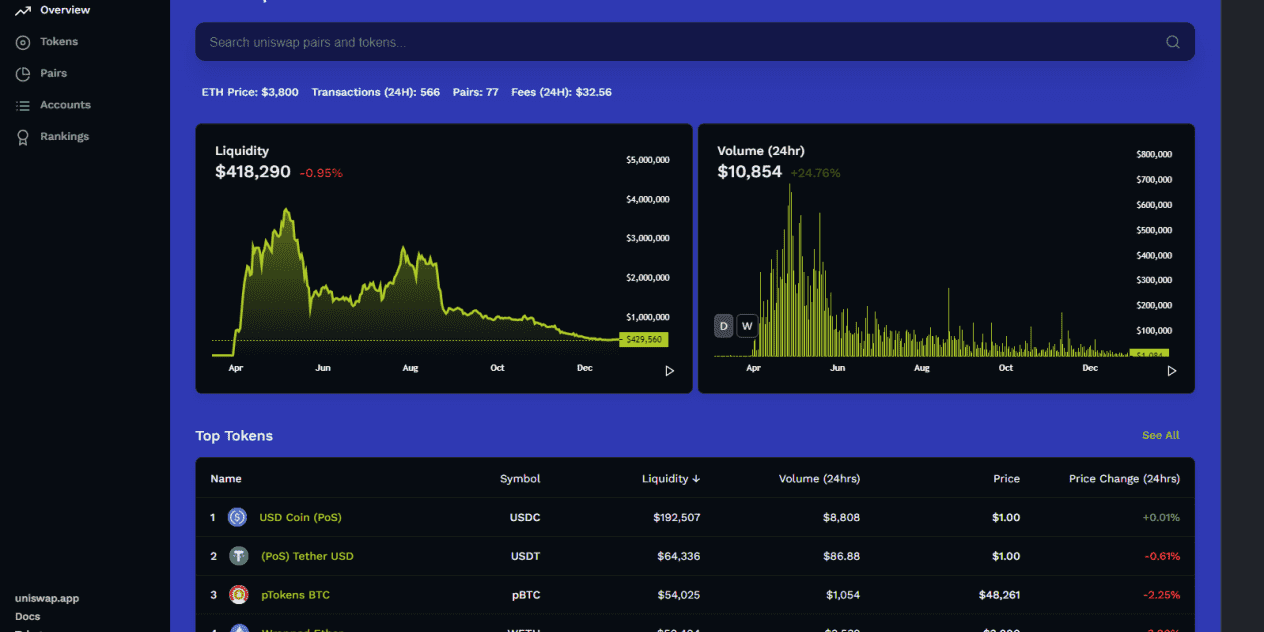
Task: Click the USD Coin token logo
Action: point(238,517)
